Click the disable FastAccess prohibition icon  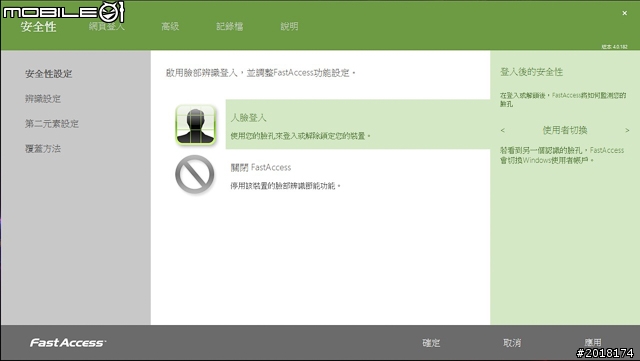[x=195, y=174]
